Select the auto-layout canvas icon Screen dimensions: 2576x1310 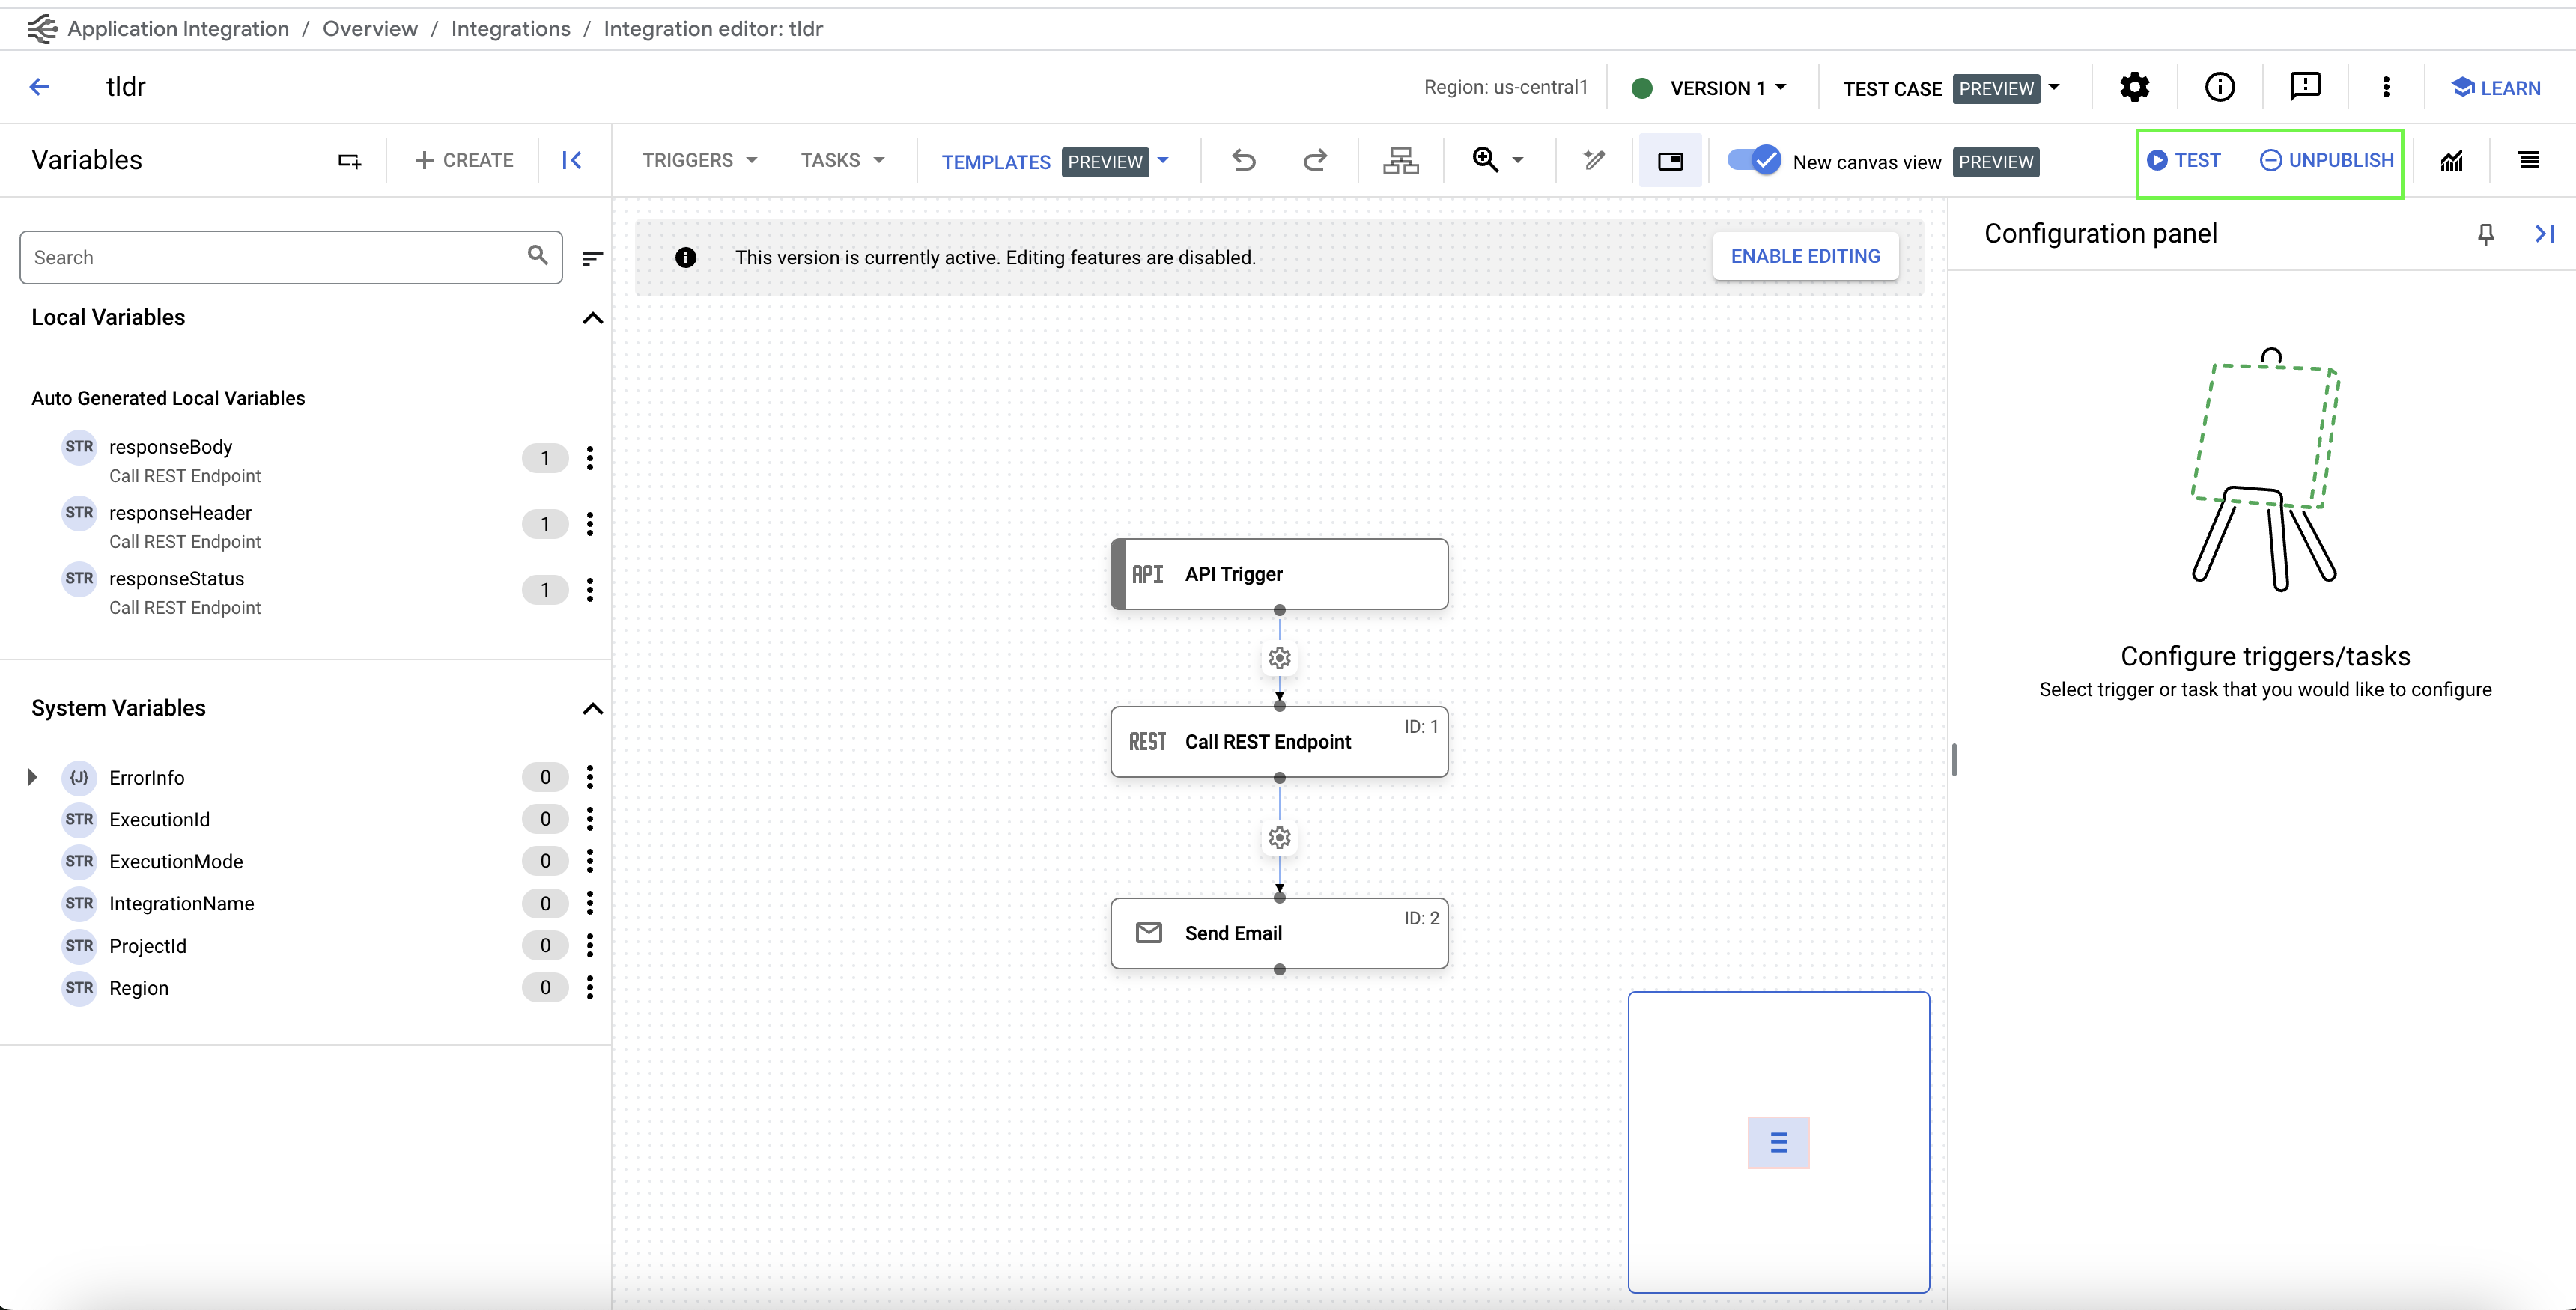click(1400, 160)
